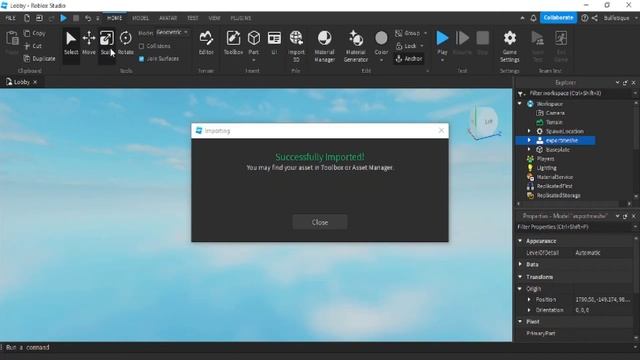Click the Lock tool icon
Image resolution: width=640 pixels, height=360 pixels.
(399, 46)
